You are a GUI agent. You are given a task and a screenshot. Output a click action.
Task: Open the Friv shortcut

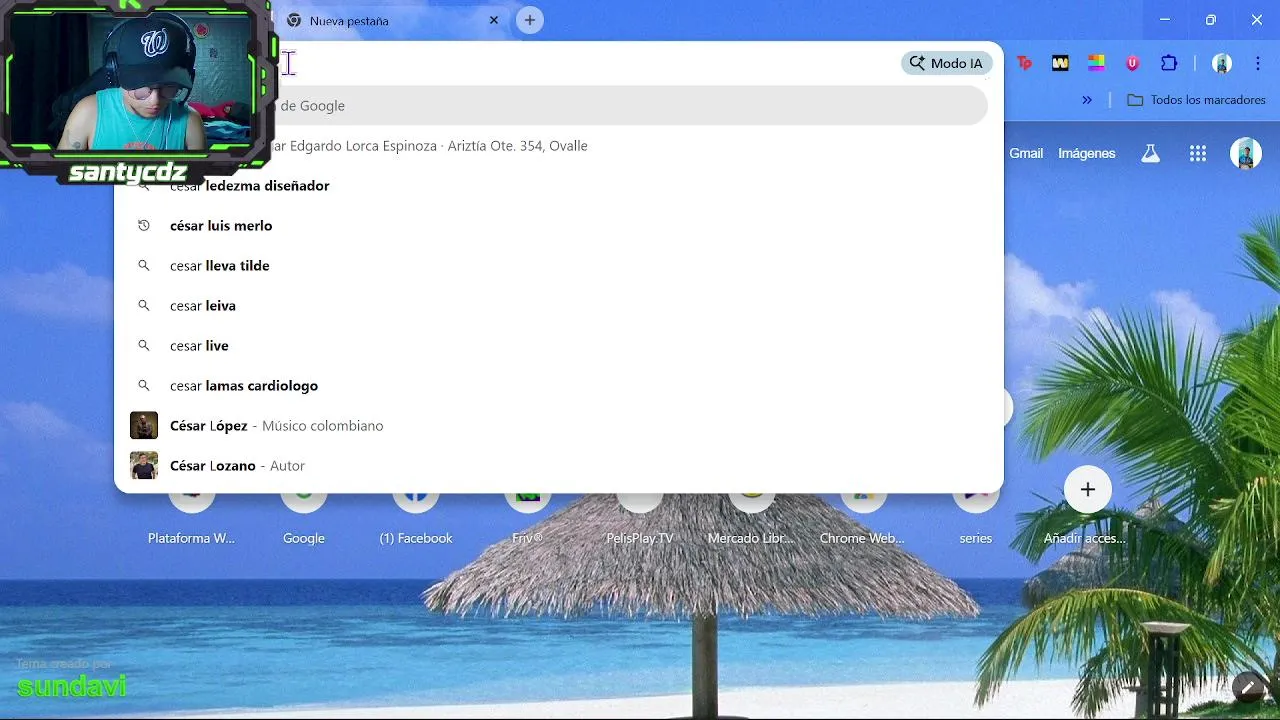coord(528,515)
